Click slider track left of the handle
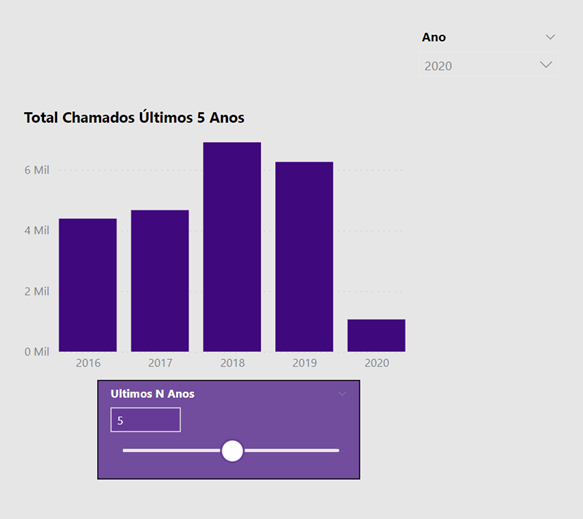Viewport: 583px width, 519px height. tap(172, 451)
